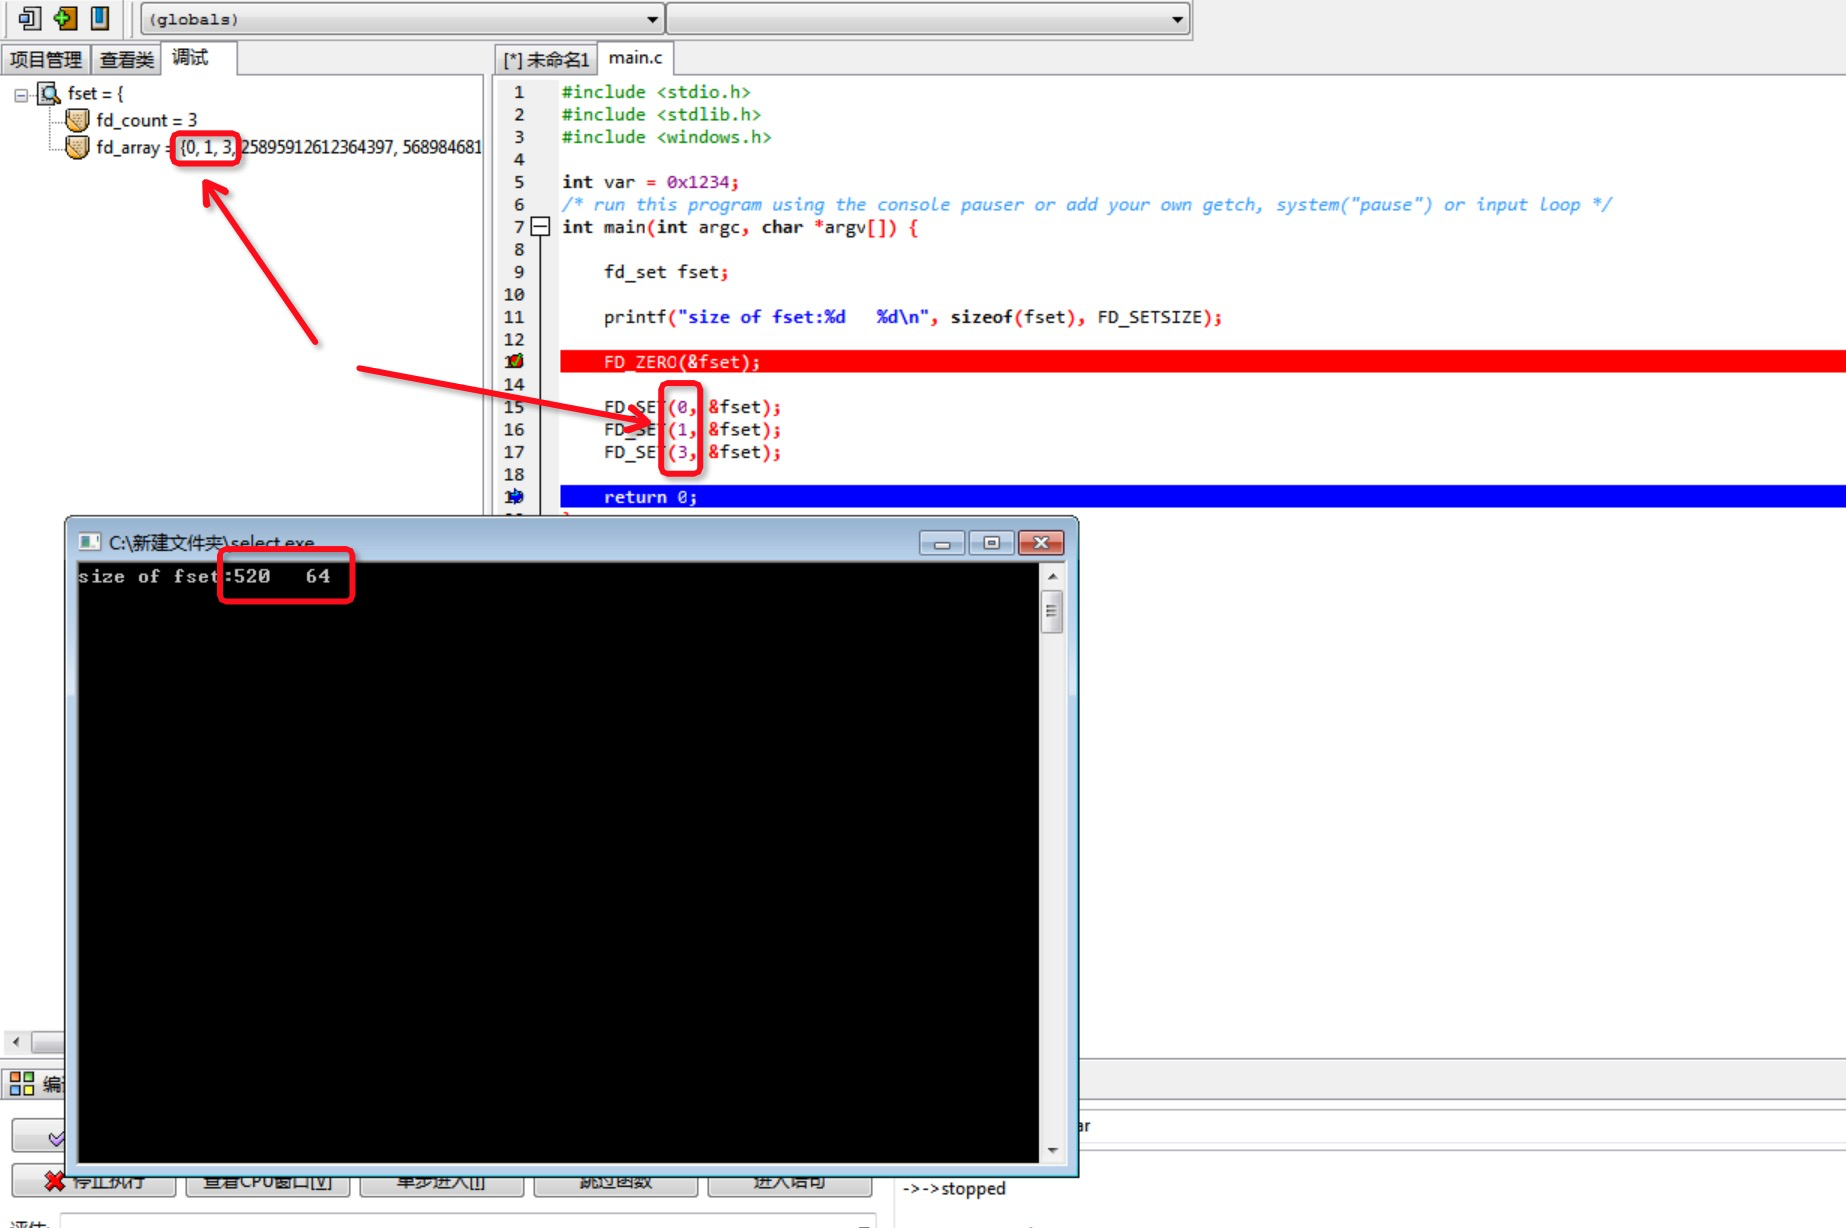Minimize the select.exe console window
Screen dimensions: 1846x1228
pyautogui.click(x=942, y=543)
